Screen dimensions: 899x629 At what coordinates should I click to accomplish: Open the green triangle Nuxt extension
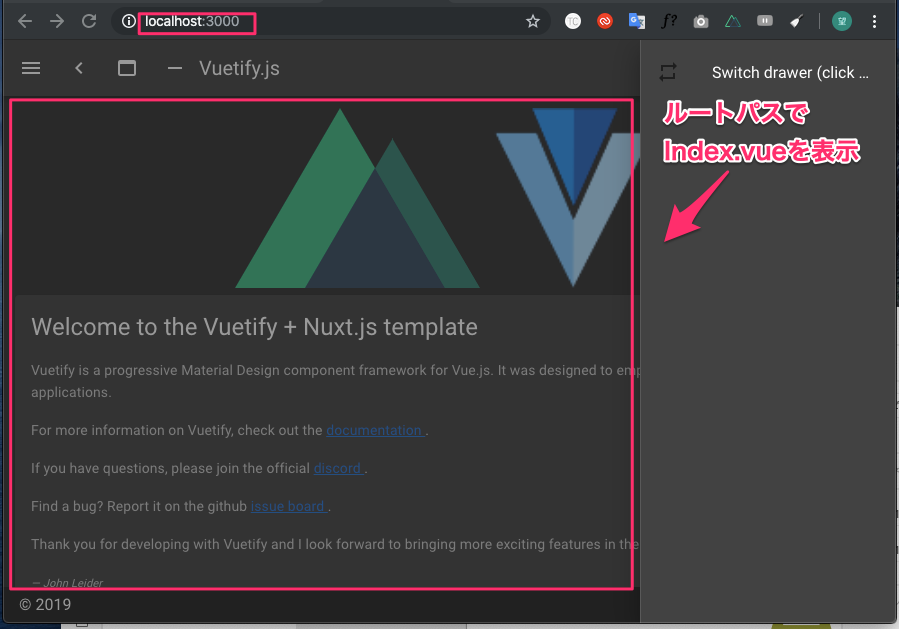(733, 22)
